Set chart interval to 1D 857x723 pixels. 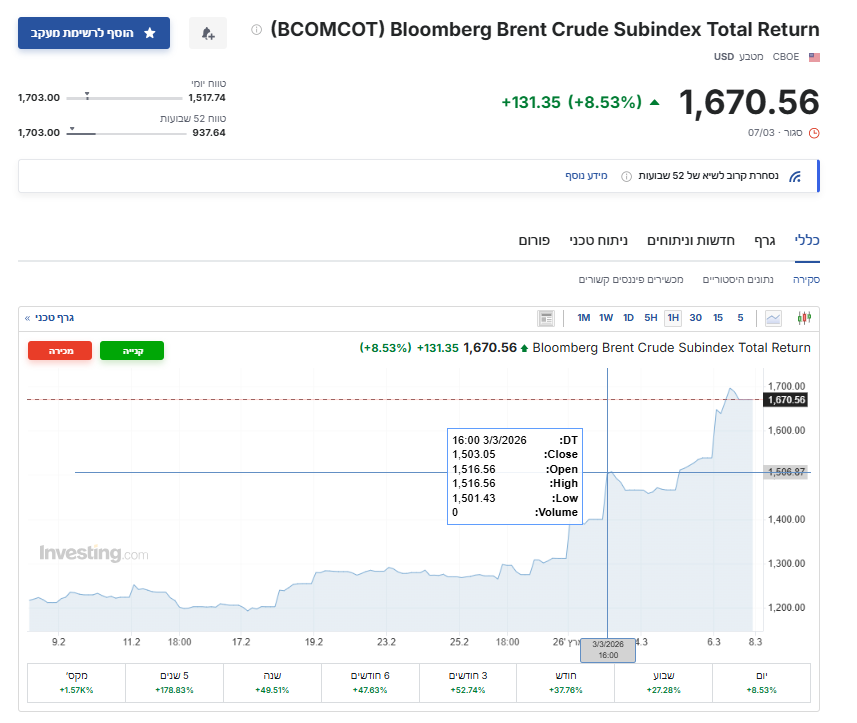629,318
